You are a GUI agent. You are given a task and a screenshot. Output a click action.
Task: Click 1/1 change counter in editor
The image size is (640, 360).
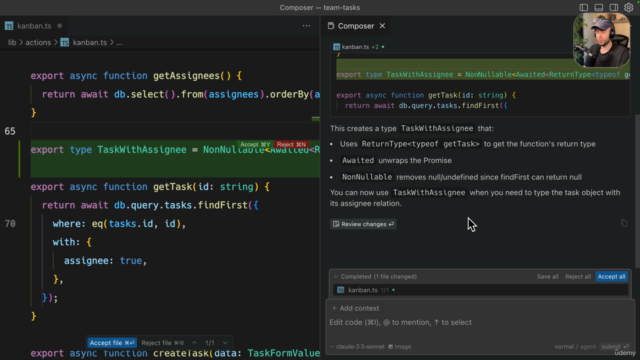tap(210, 343)
